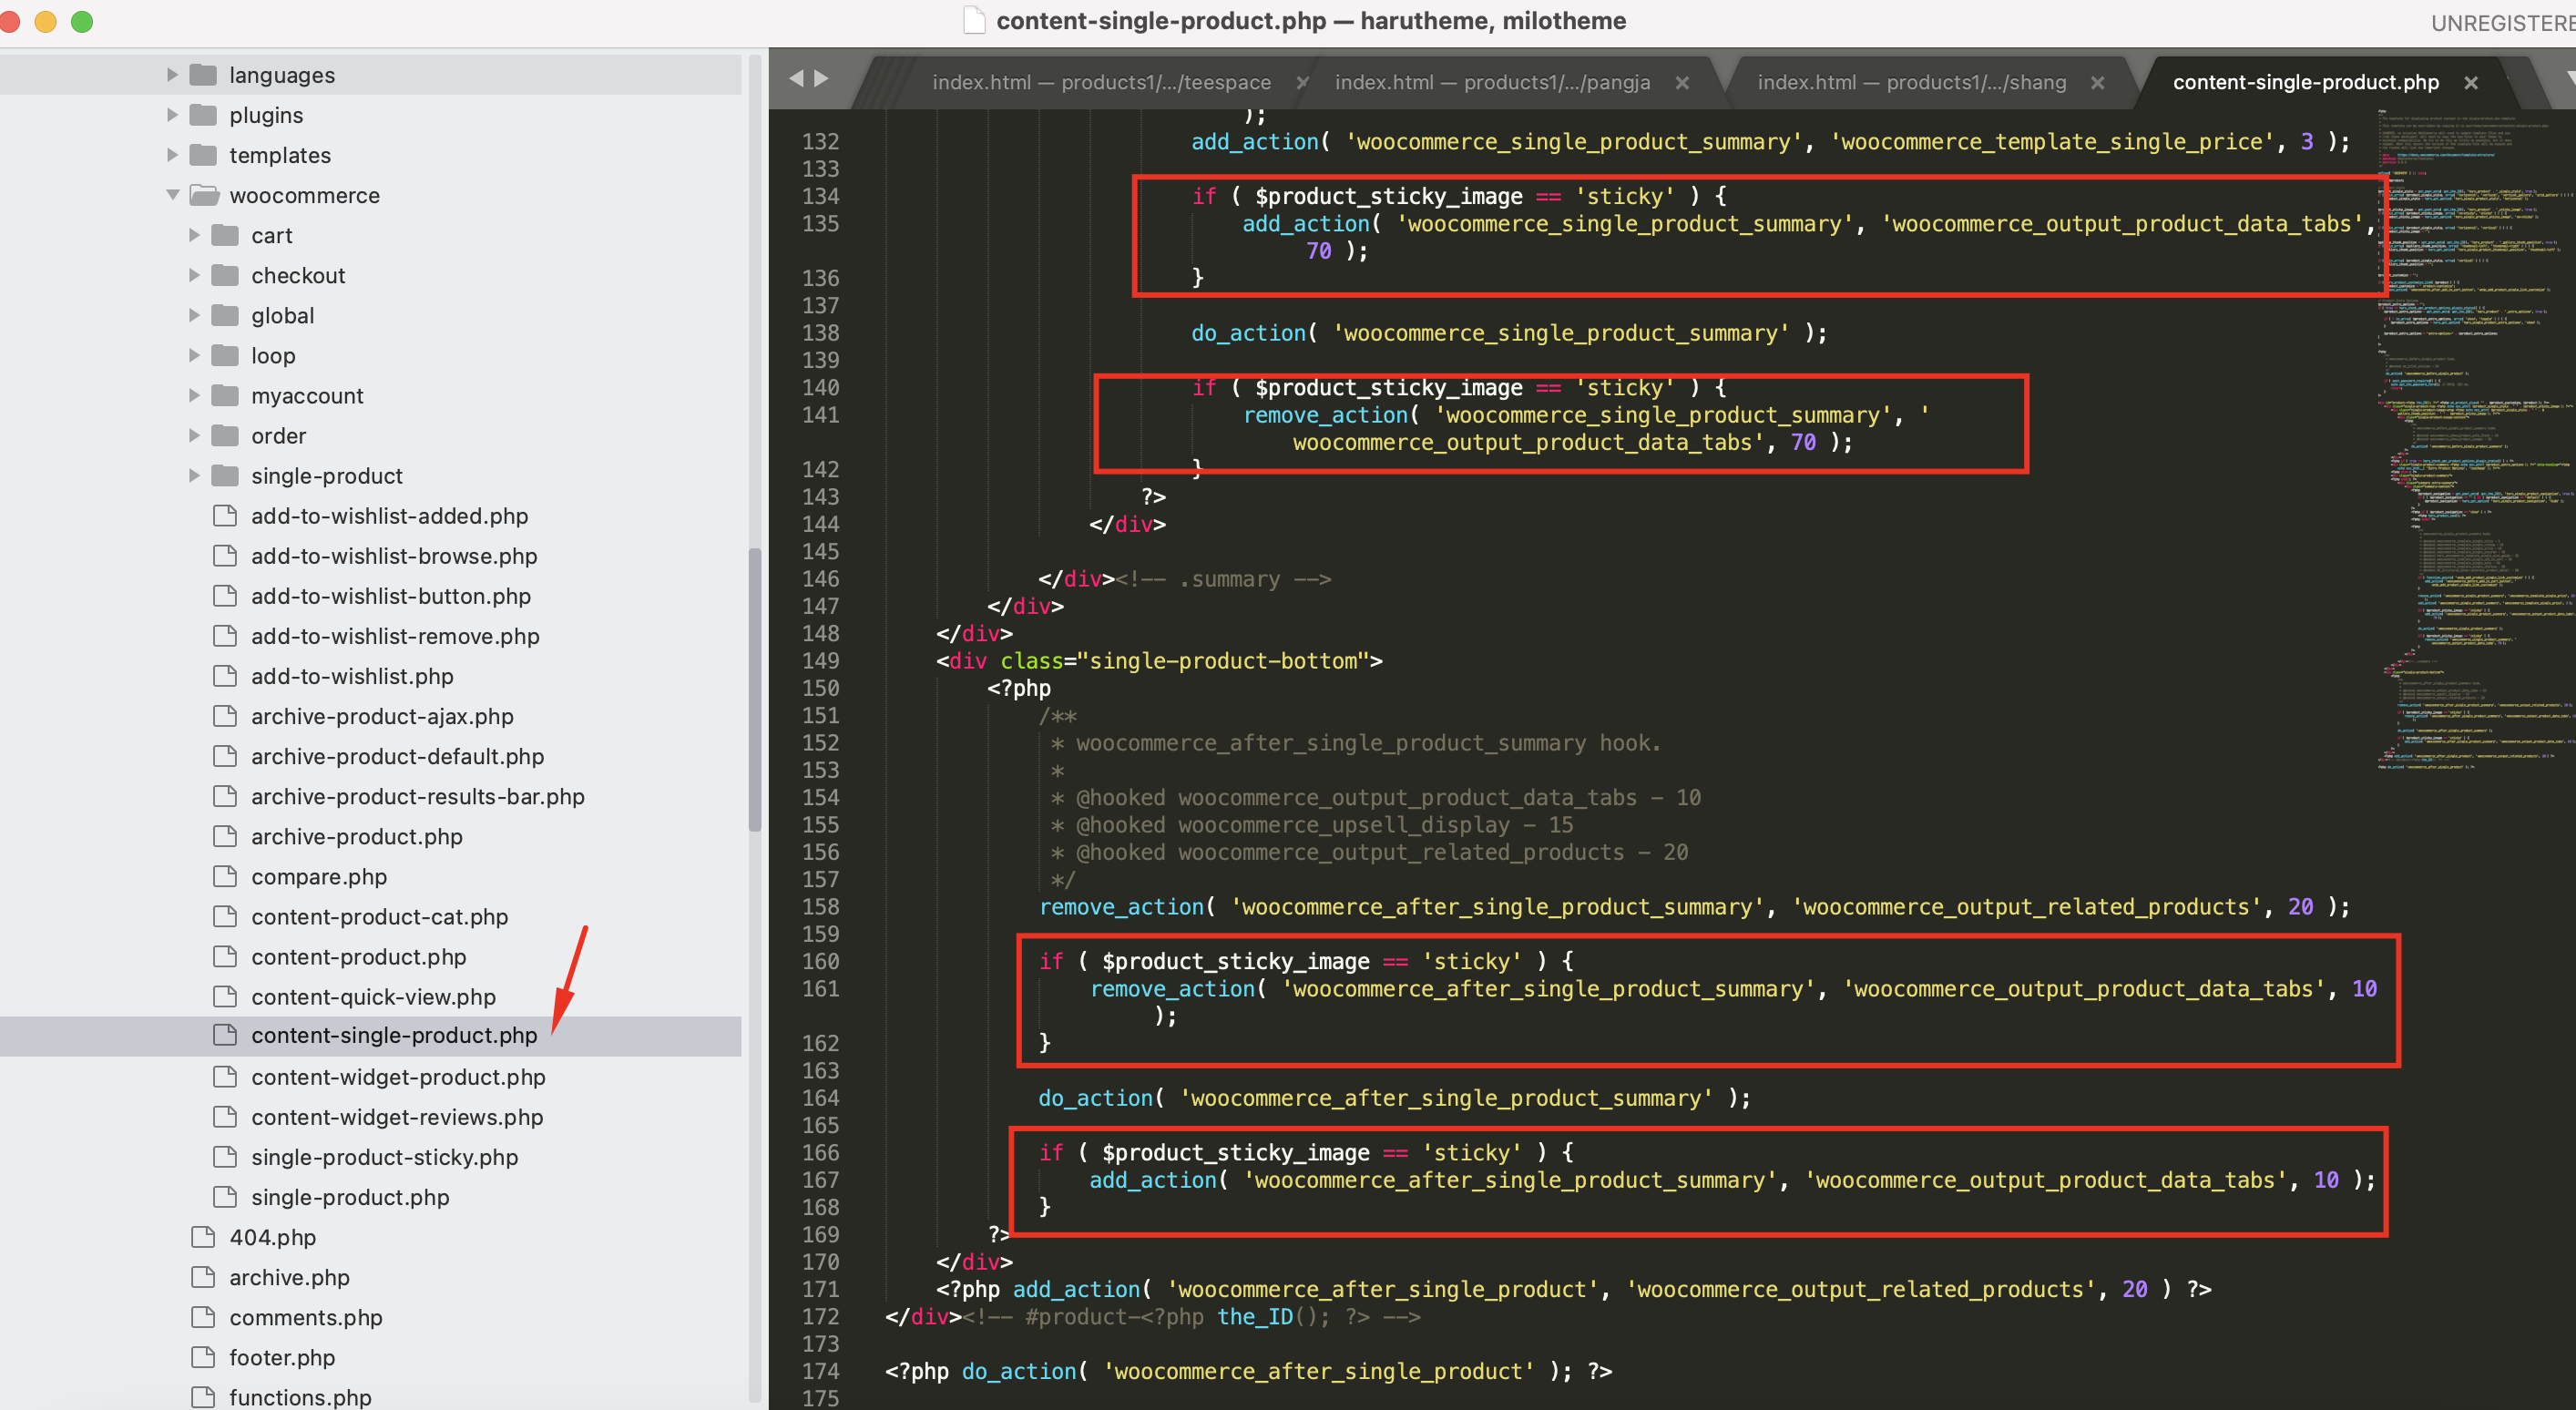This screenshot has width=2576, height=1410.
Task: Click file icon of 404.php
Action: tap(204, 1237)
